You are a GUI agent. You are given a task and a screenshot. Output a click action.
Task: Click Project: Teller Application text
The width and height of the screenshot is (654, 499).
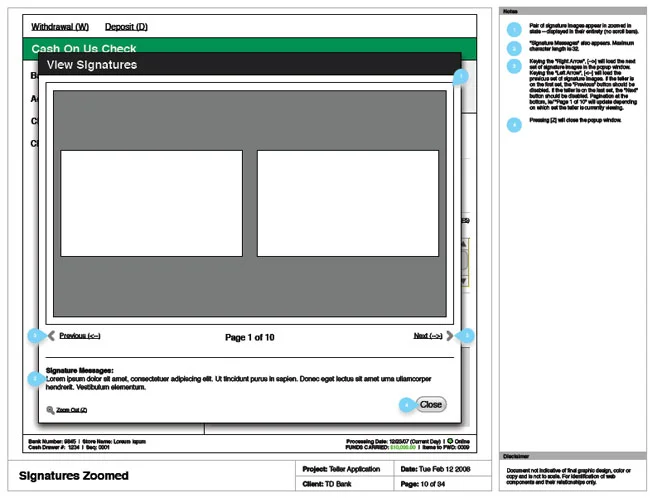[341, 469]
